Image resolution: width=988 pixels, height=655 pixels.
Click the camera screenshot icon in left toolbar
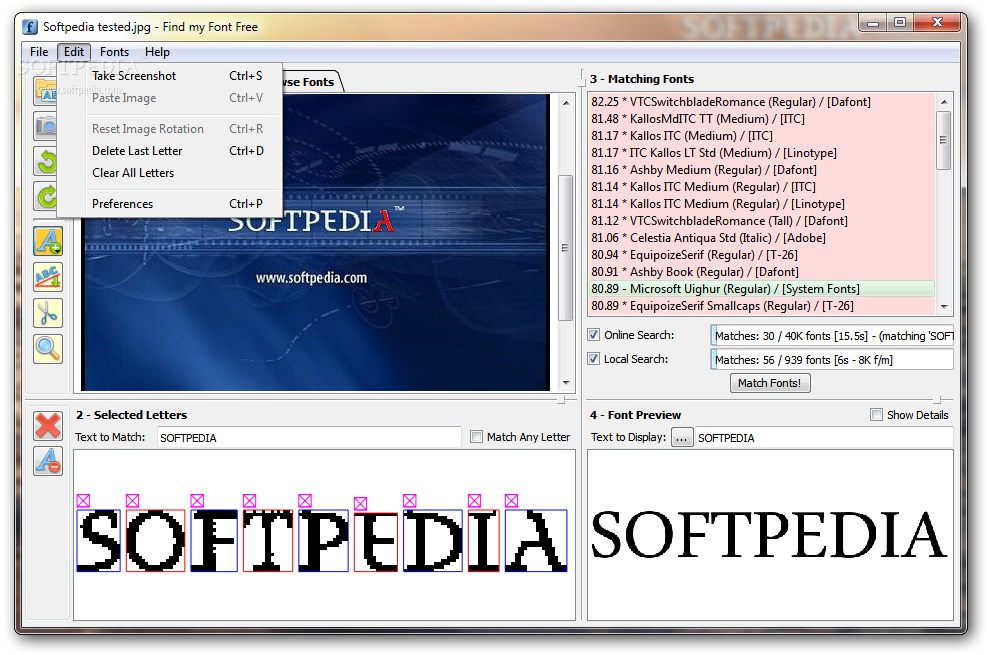click(45, 127)
